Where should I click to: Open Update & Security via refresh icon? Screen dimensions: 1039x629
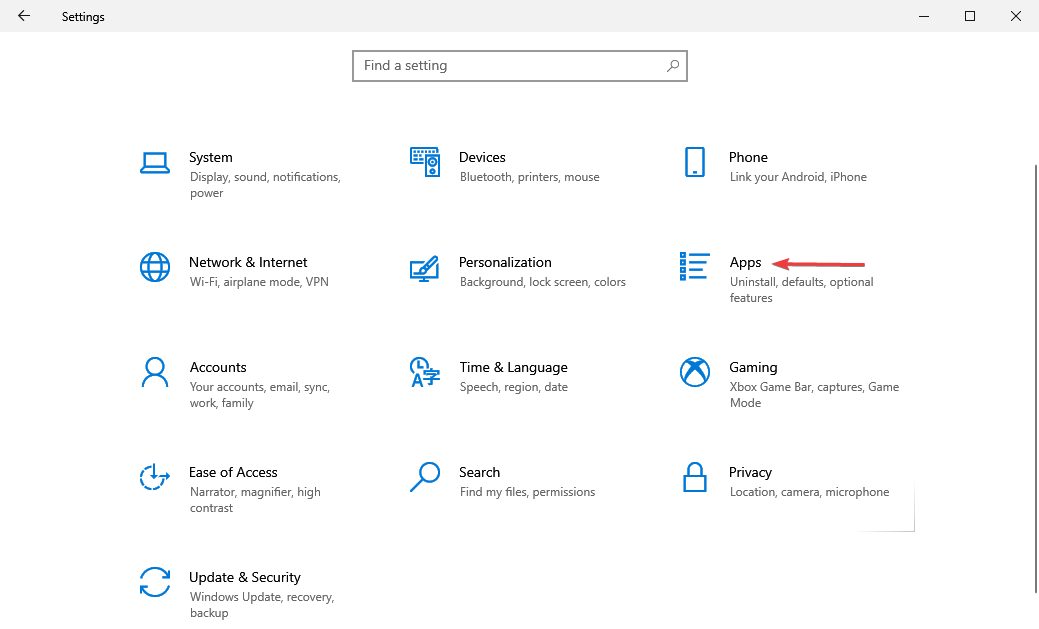point(155,582)
